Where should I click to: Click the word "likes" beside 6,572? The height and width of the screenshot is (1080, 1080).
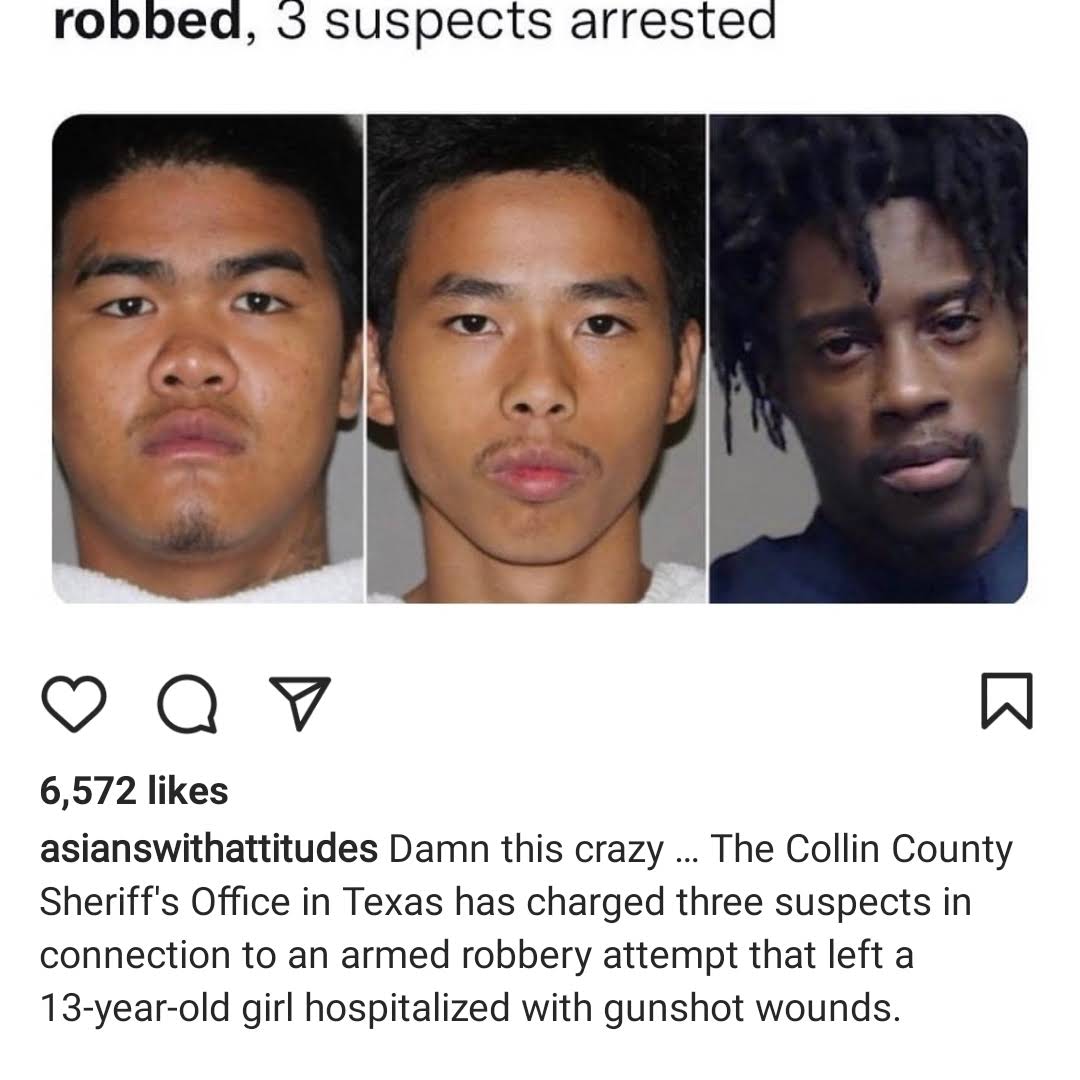[187, 790]
